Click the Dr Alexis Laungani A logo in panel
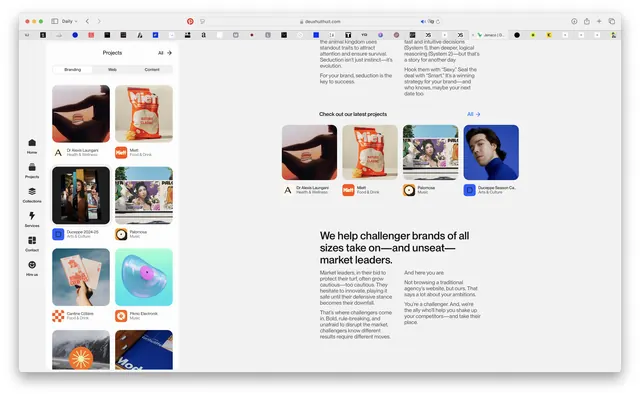This screenshot has width=640, height=397. [x=58, y=153]
